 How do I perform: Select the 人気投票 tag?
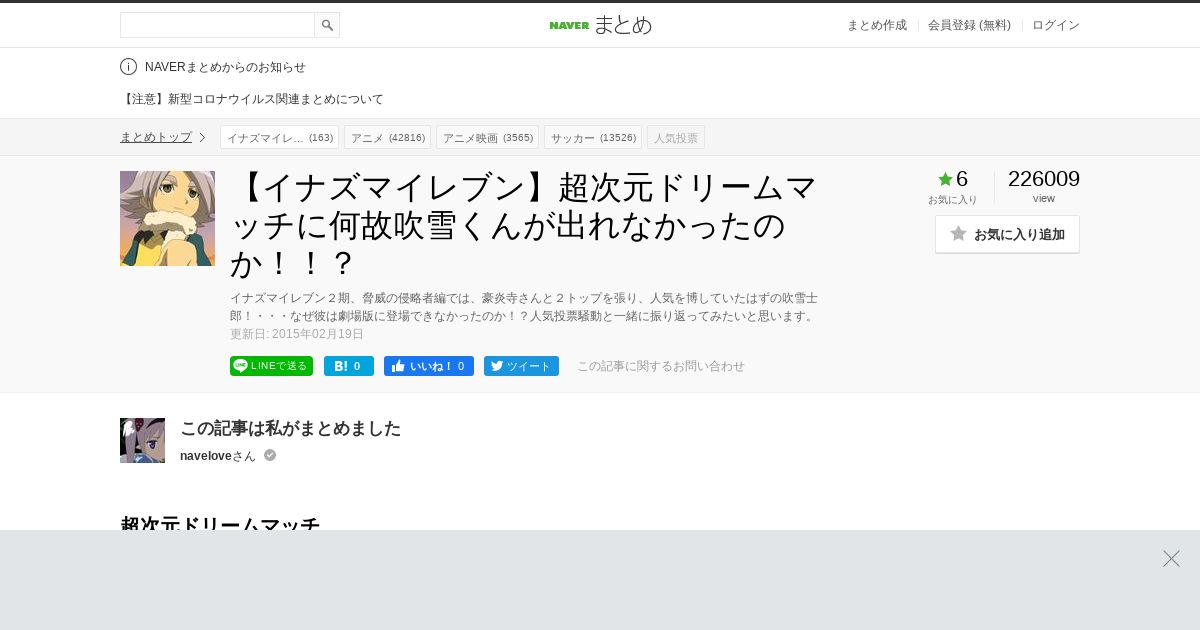click(676, 137)
